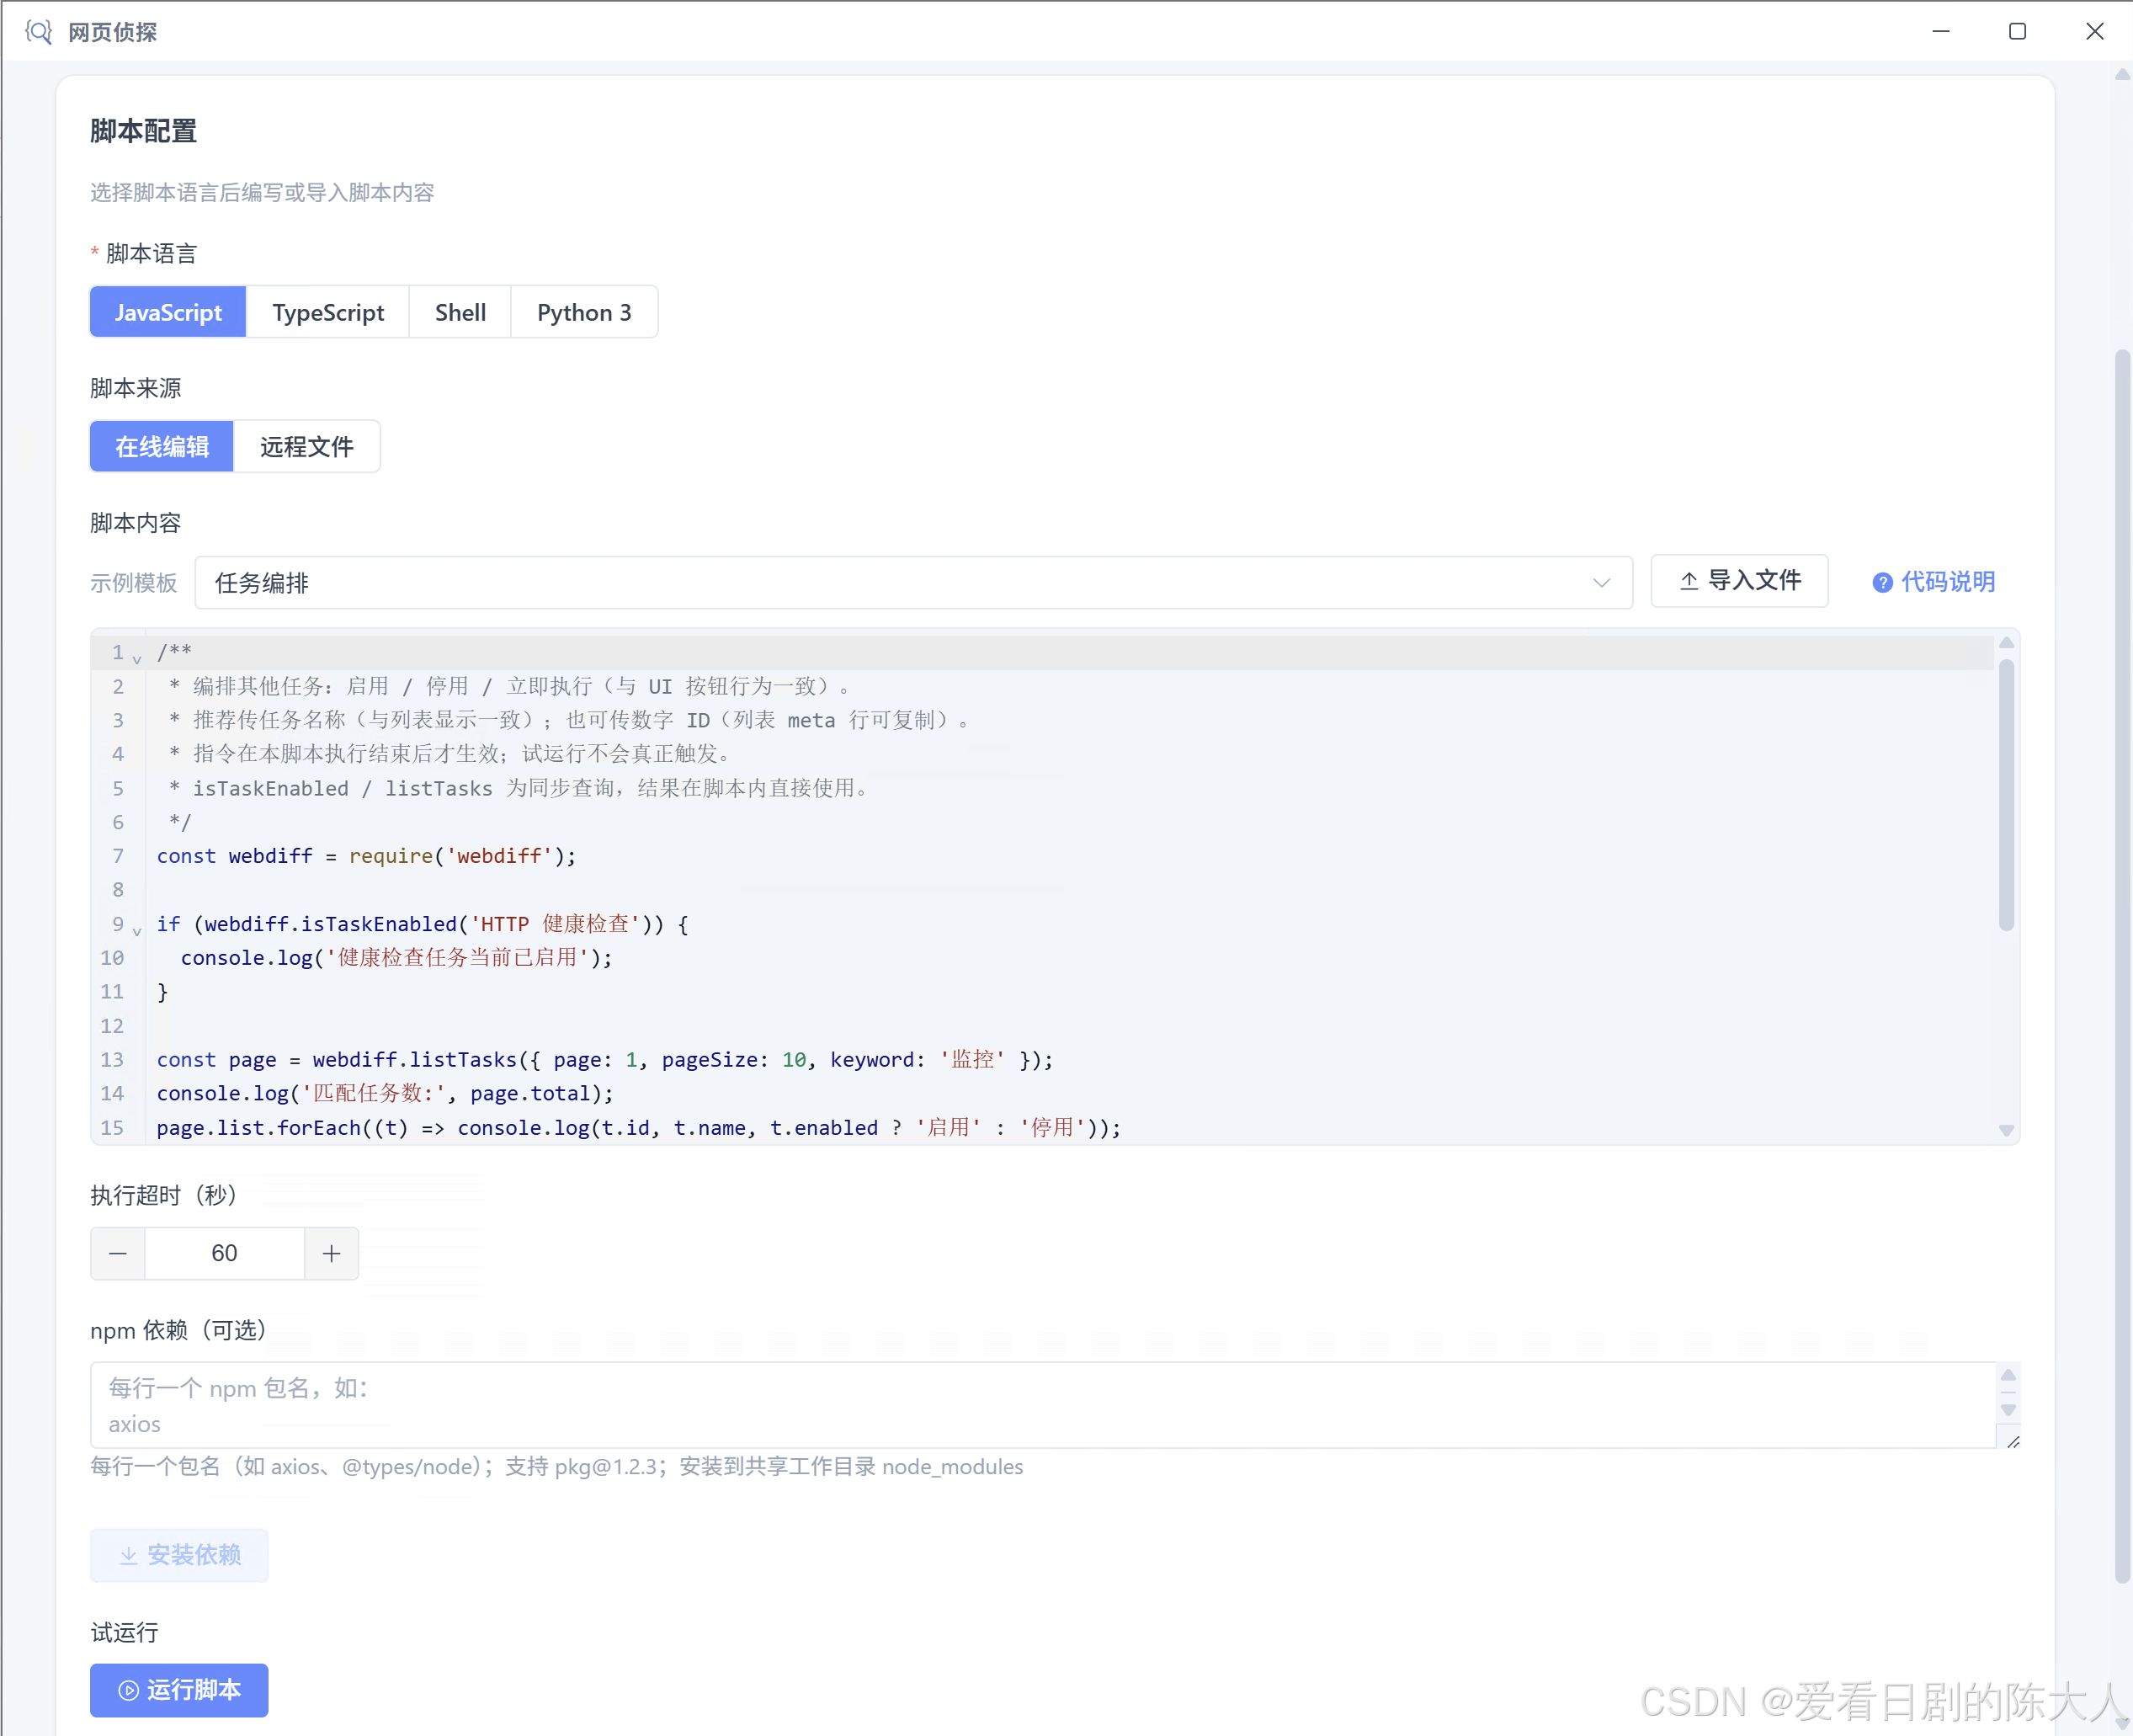Select JavaScript as script language
Screen dimensions: 2133x1736
click(x=168, y=312)
